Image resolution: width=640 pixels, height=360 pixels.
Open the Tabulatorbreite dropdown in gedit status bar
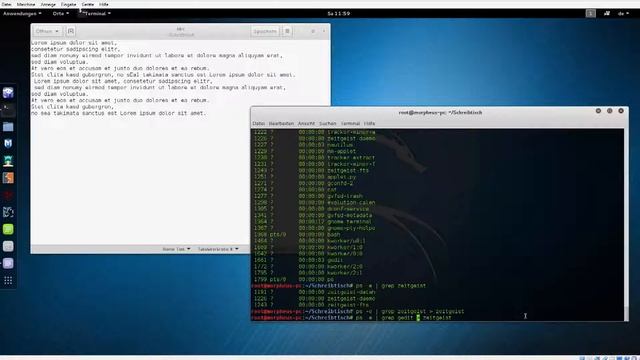[218, 249]
